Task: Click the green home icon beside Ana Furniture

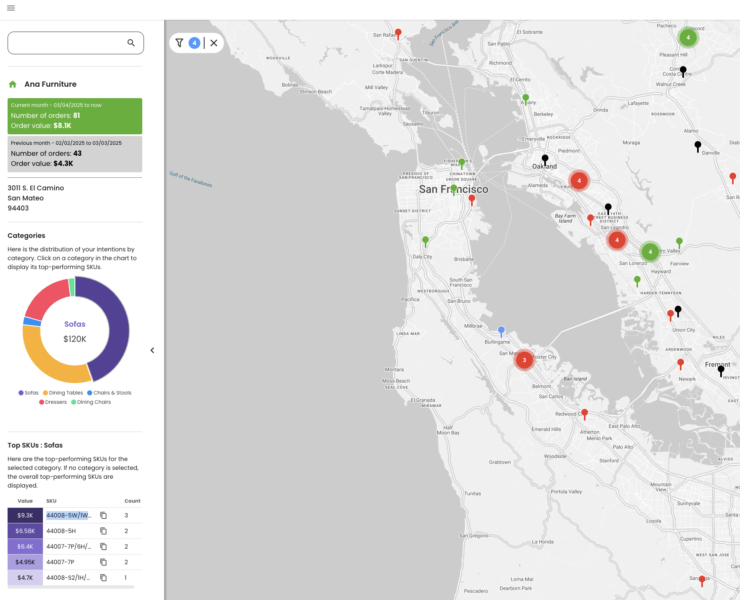Action: click(13, 85)
